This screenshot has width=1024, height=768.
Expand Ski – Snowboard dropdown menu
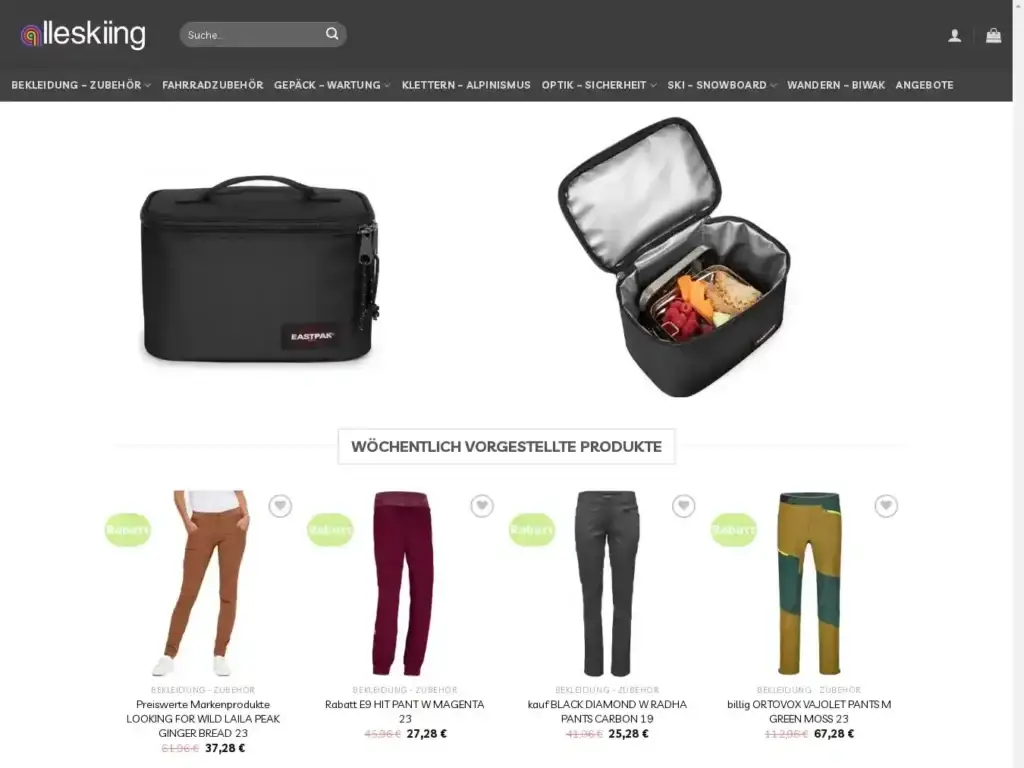(x=722, y=85)
